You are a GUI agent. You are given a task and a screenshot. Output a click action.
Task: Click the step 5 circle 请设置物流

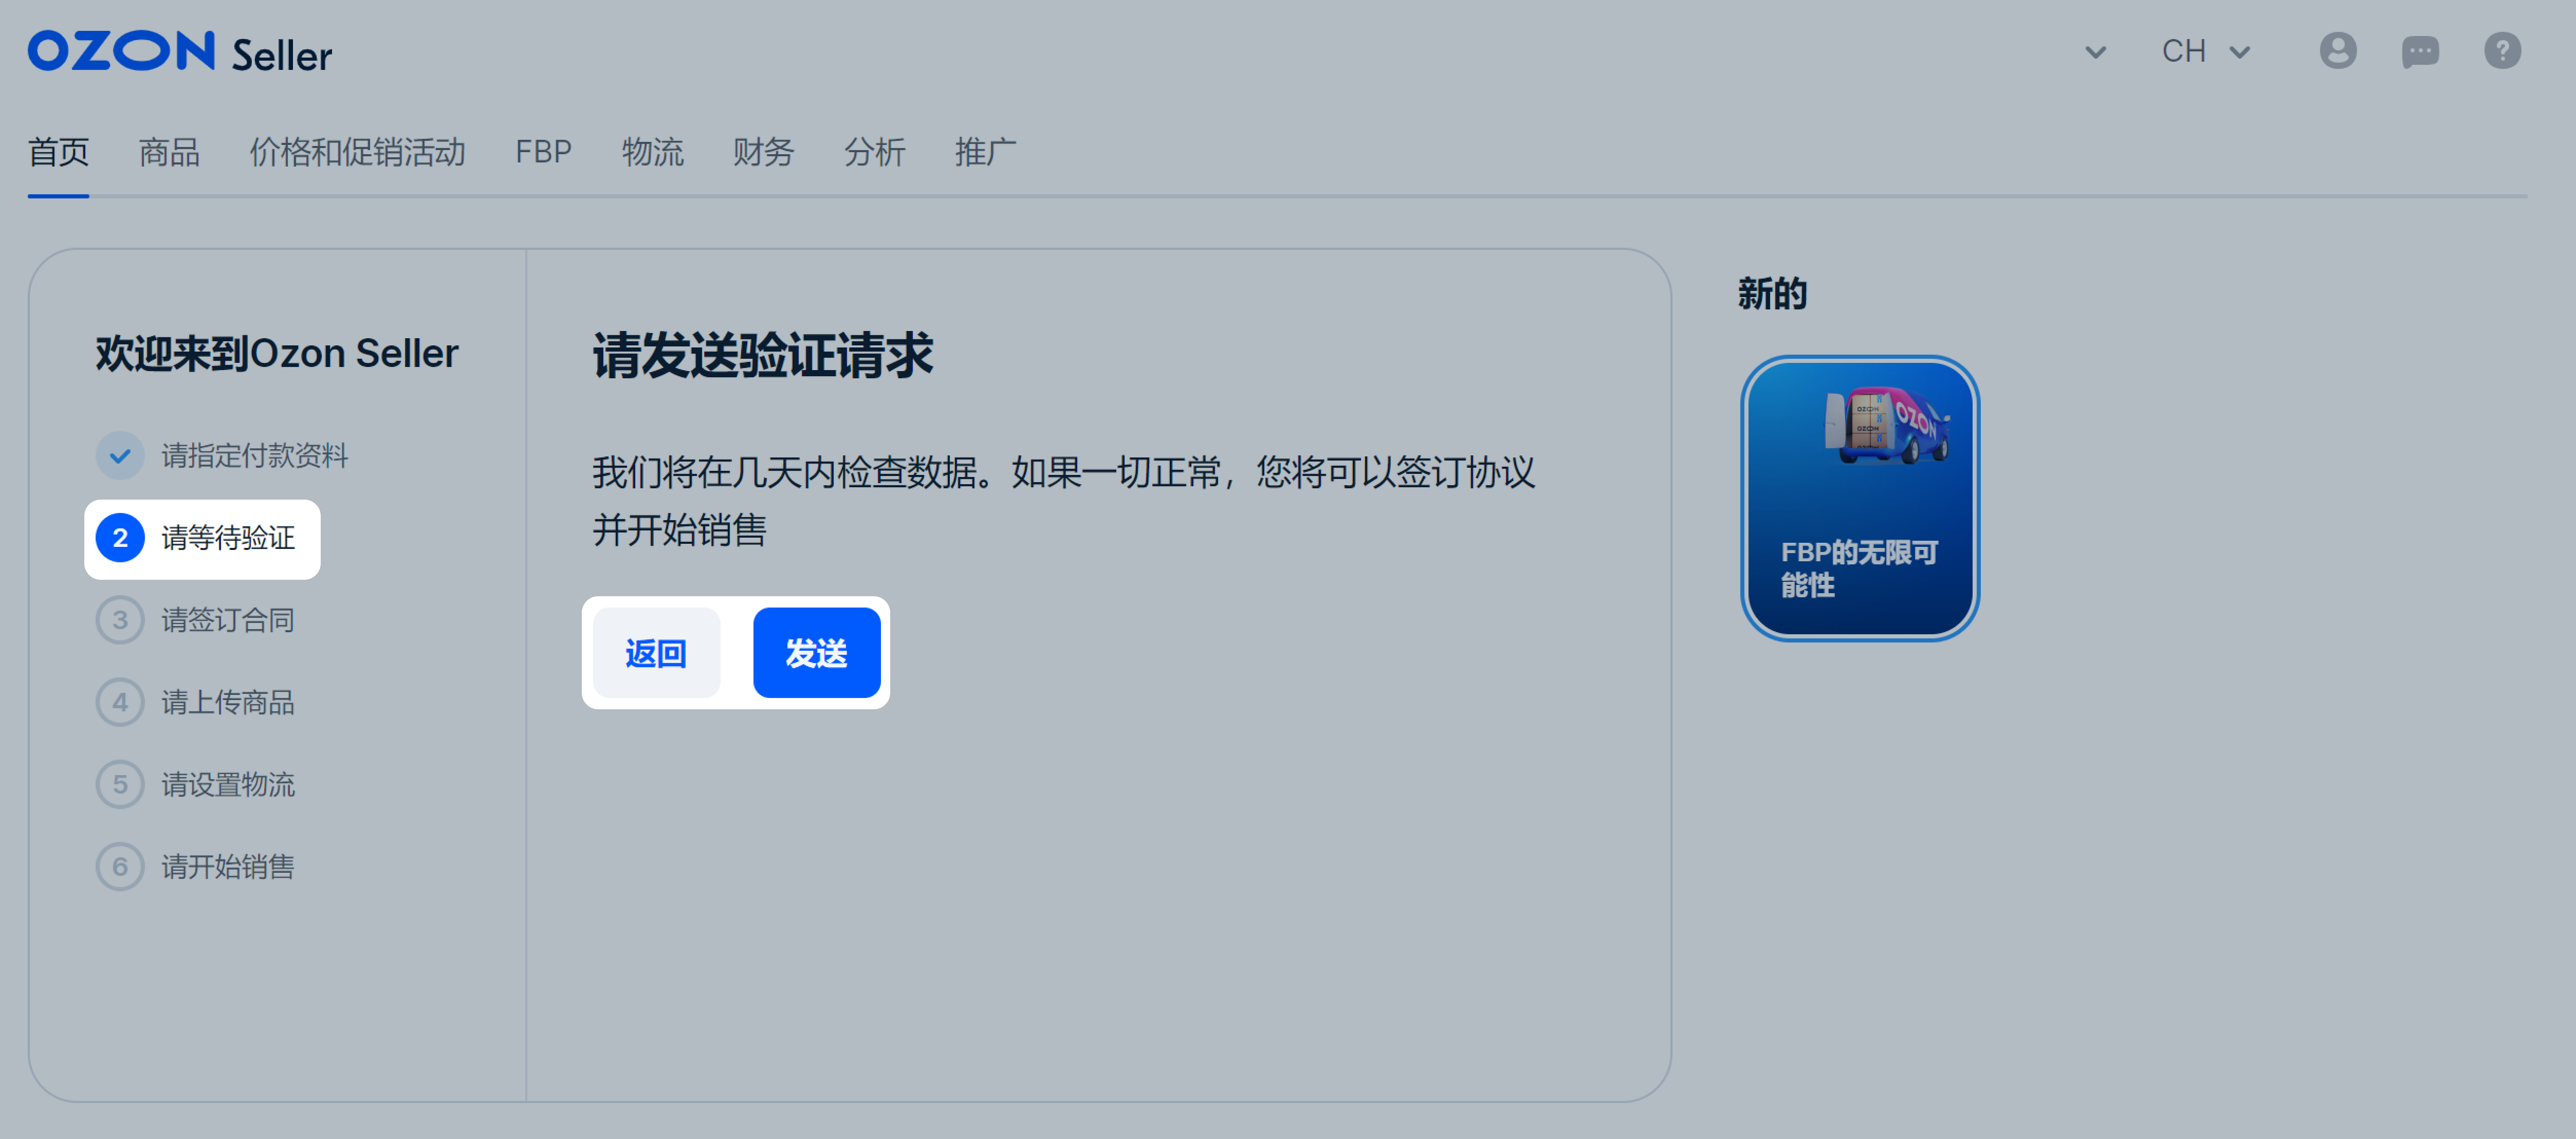[120, 784]
